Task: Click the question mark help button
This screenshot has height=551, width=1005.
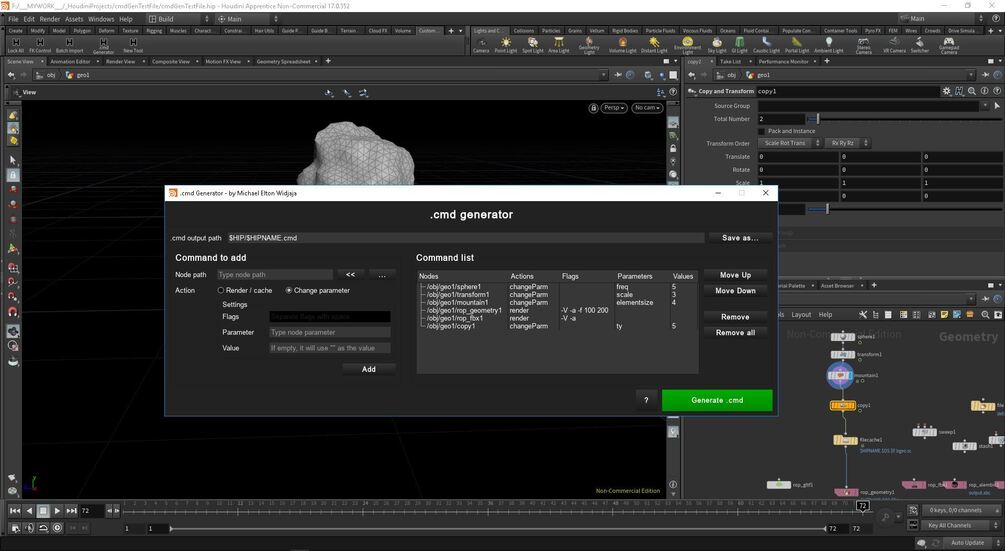Action: [646, 400]
